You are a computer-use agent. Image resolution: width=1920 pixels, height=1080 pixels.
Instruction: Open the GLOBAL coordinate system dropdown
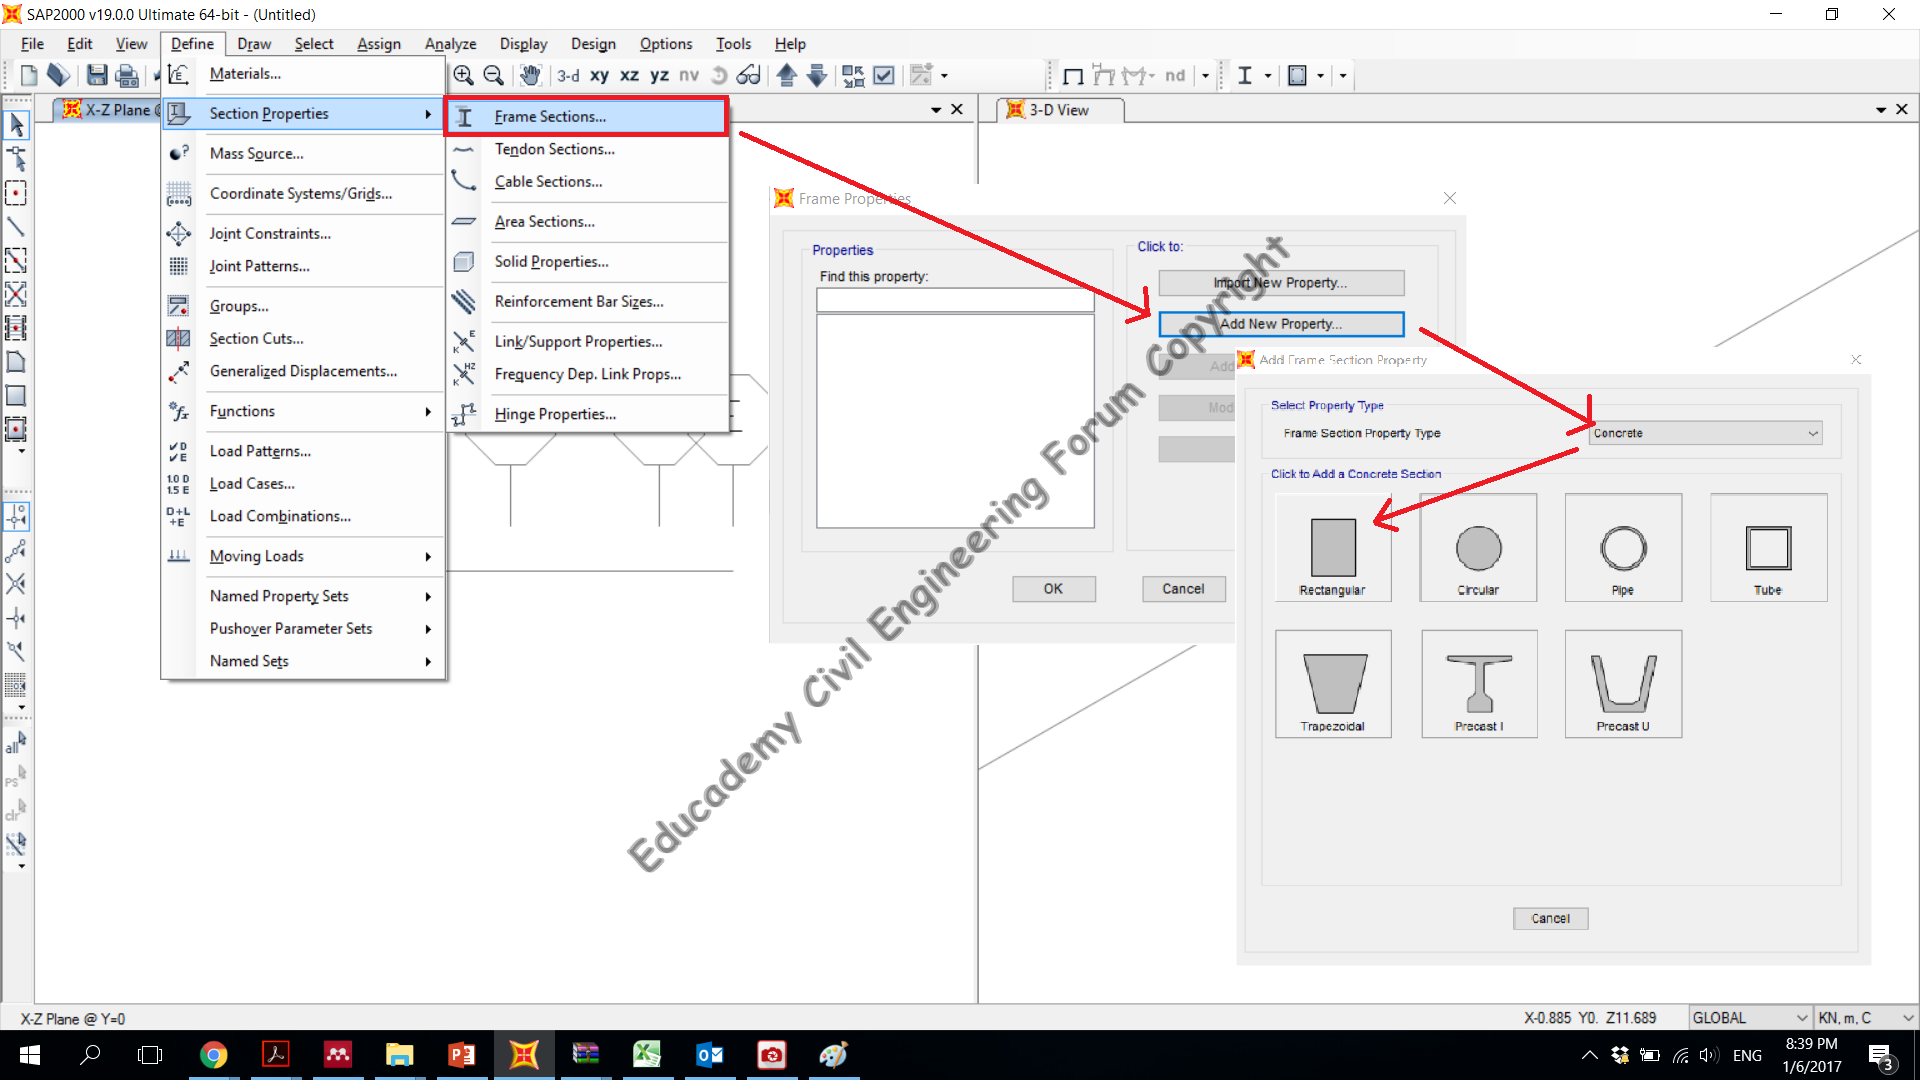pyautogui.click(x=1750, y=1017)
